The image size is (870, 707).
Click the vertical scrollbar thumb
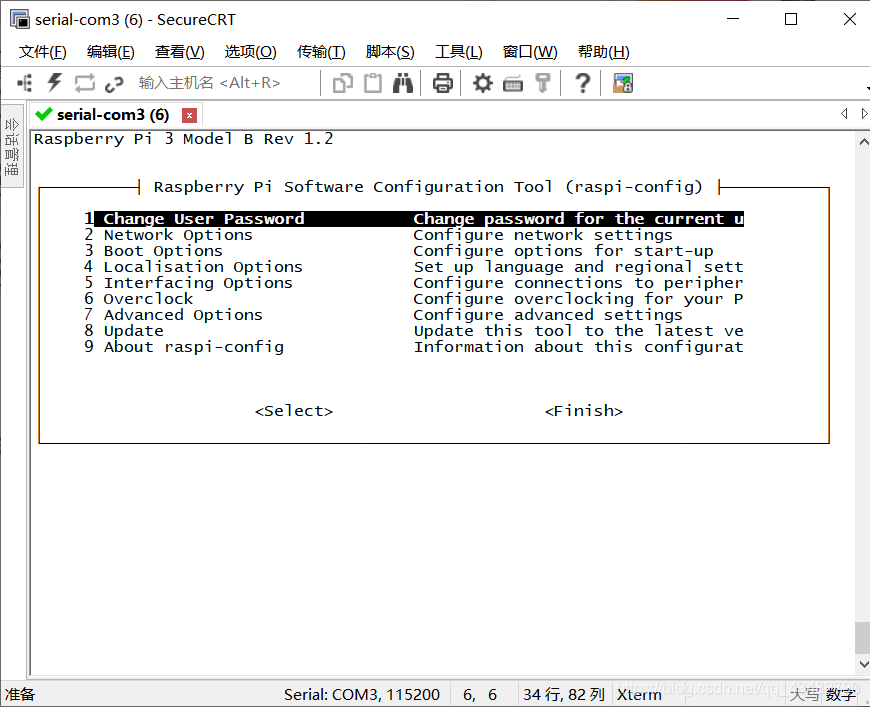[x=863, y=638]
